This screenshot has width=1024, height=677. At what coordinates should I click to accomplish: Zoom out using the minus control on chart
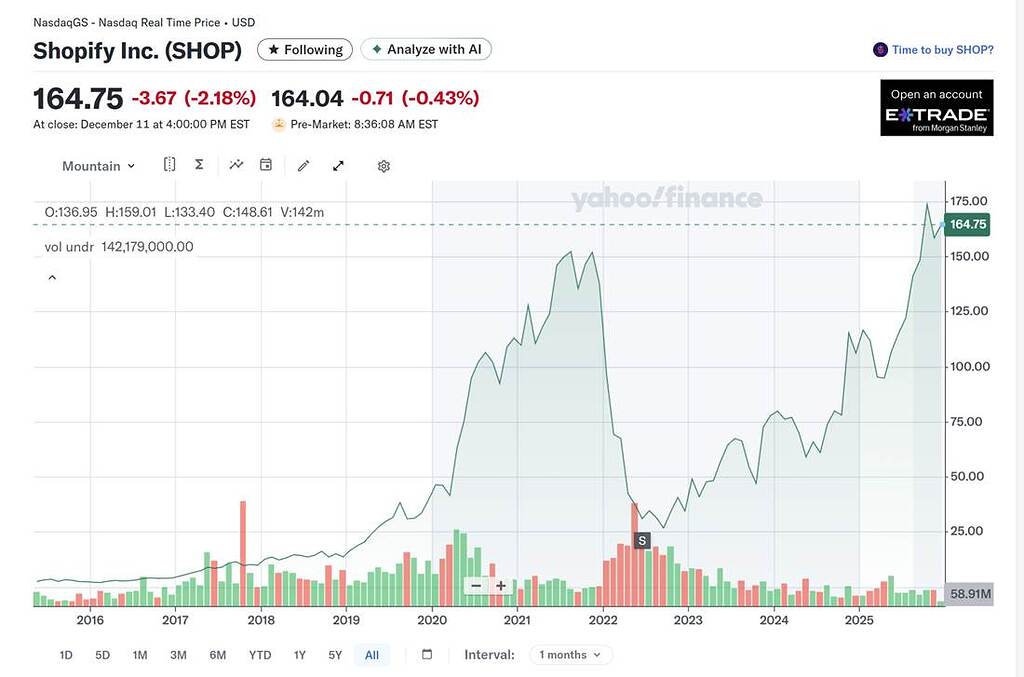474,584
